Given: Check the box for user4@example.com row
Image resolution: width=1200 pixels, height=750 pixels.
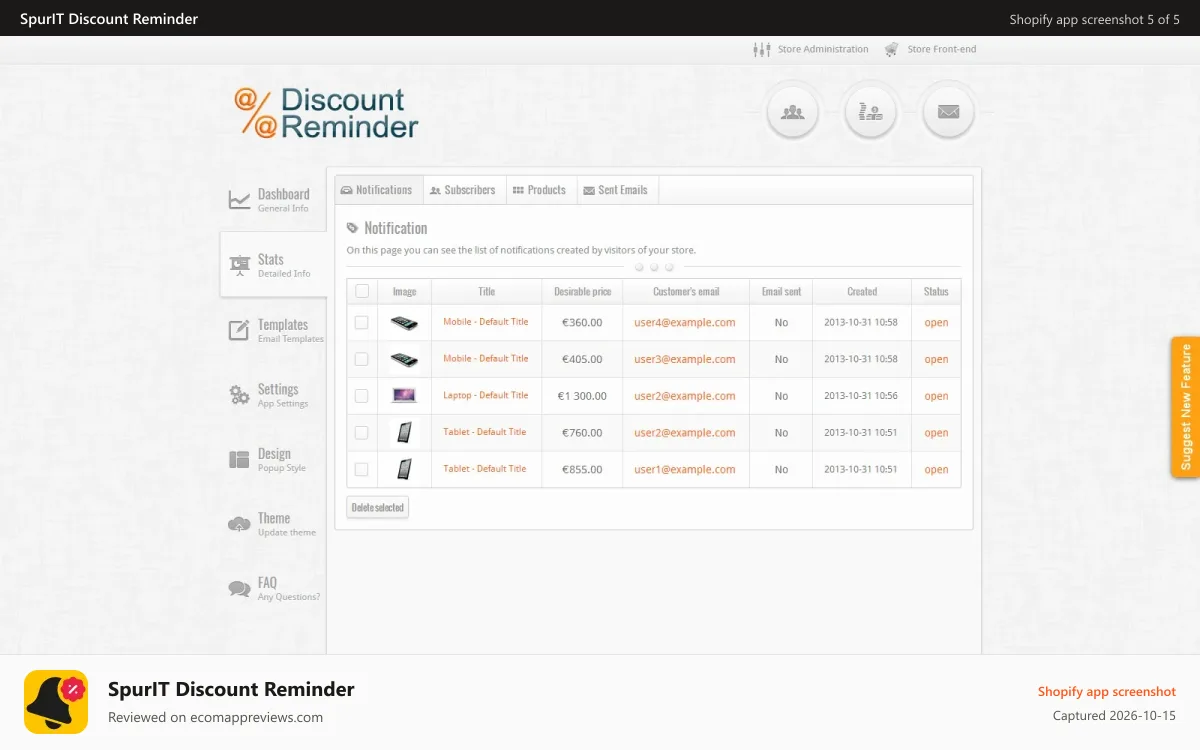Looking at the screenshot, I should [362, 322].
